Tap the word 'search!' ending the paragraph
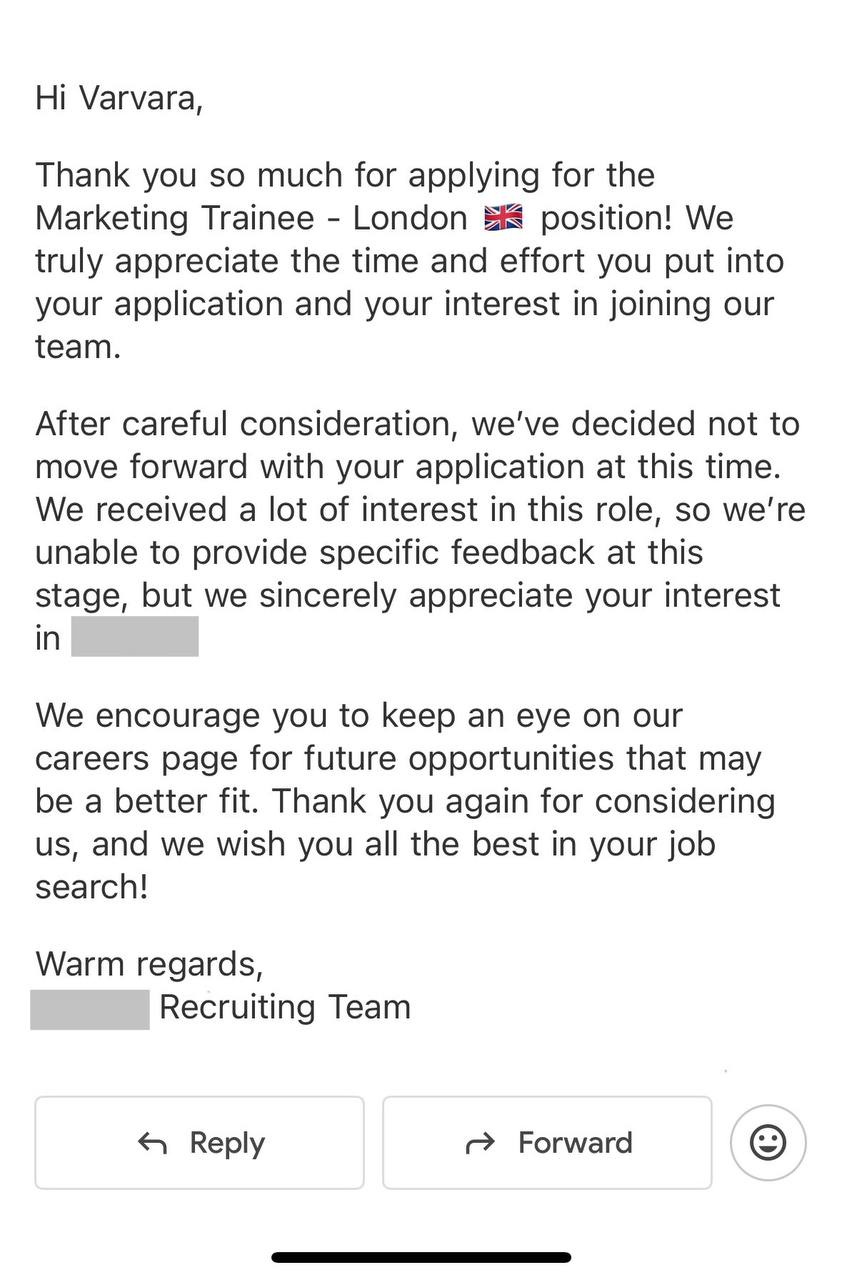Screen dimensions: 842x1280 (x=92, y=886)
